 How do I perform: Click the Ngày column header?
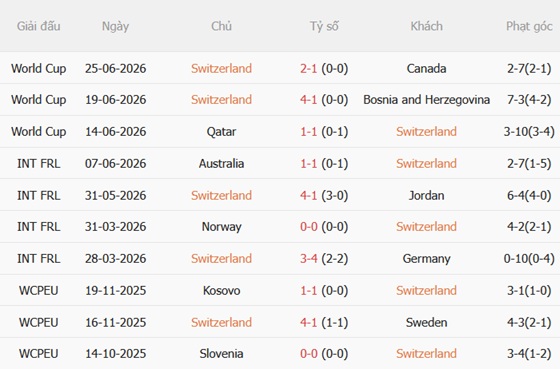coord(115,26)
